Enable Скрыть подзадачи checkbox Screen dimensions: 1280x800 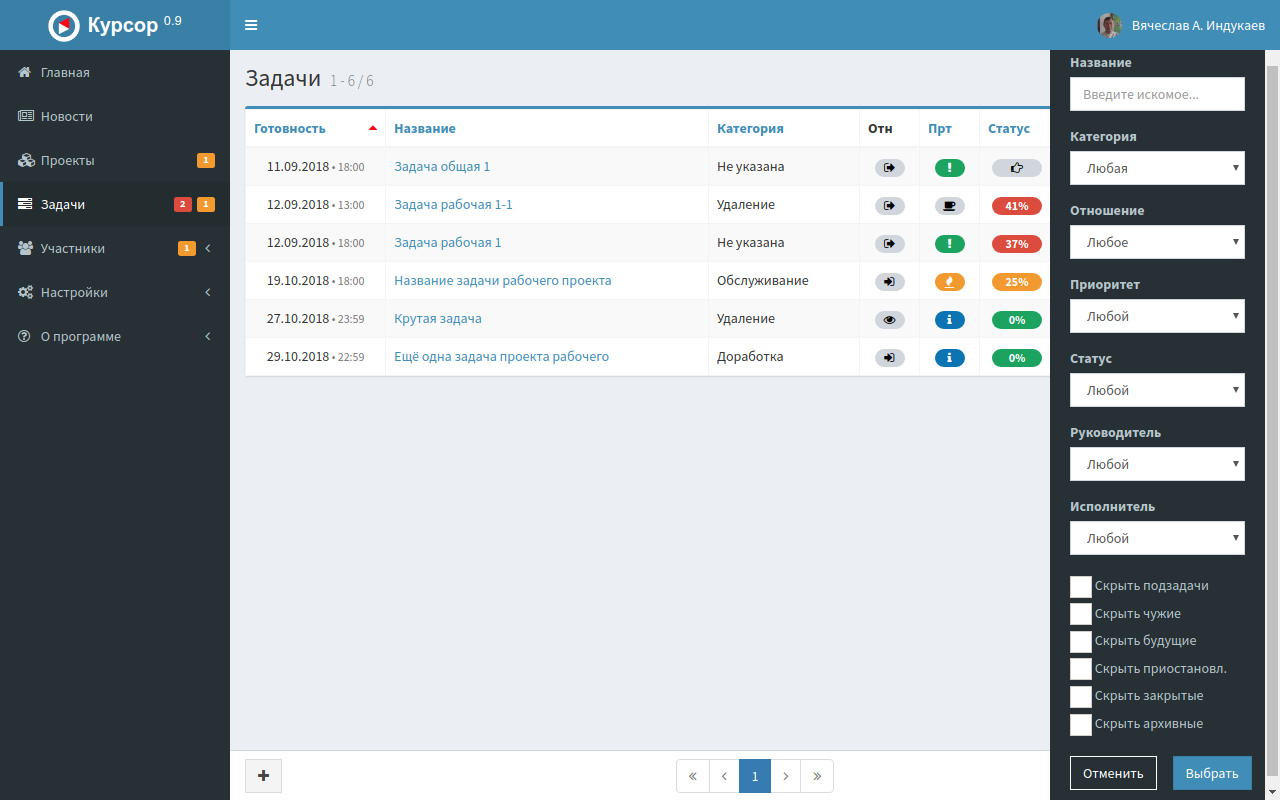[1081, 587]
